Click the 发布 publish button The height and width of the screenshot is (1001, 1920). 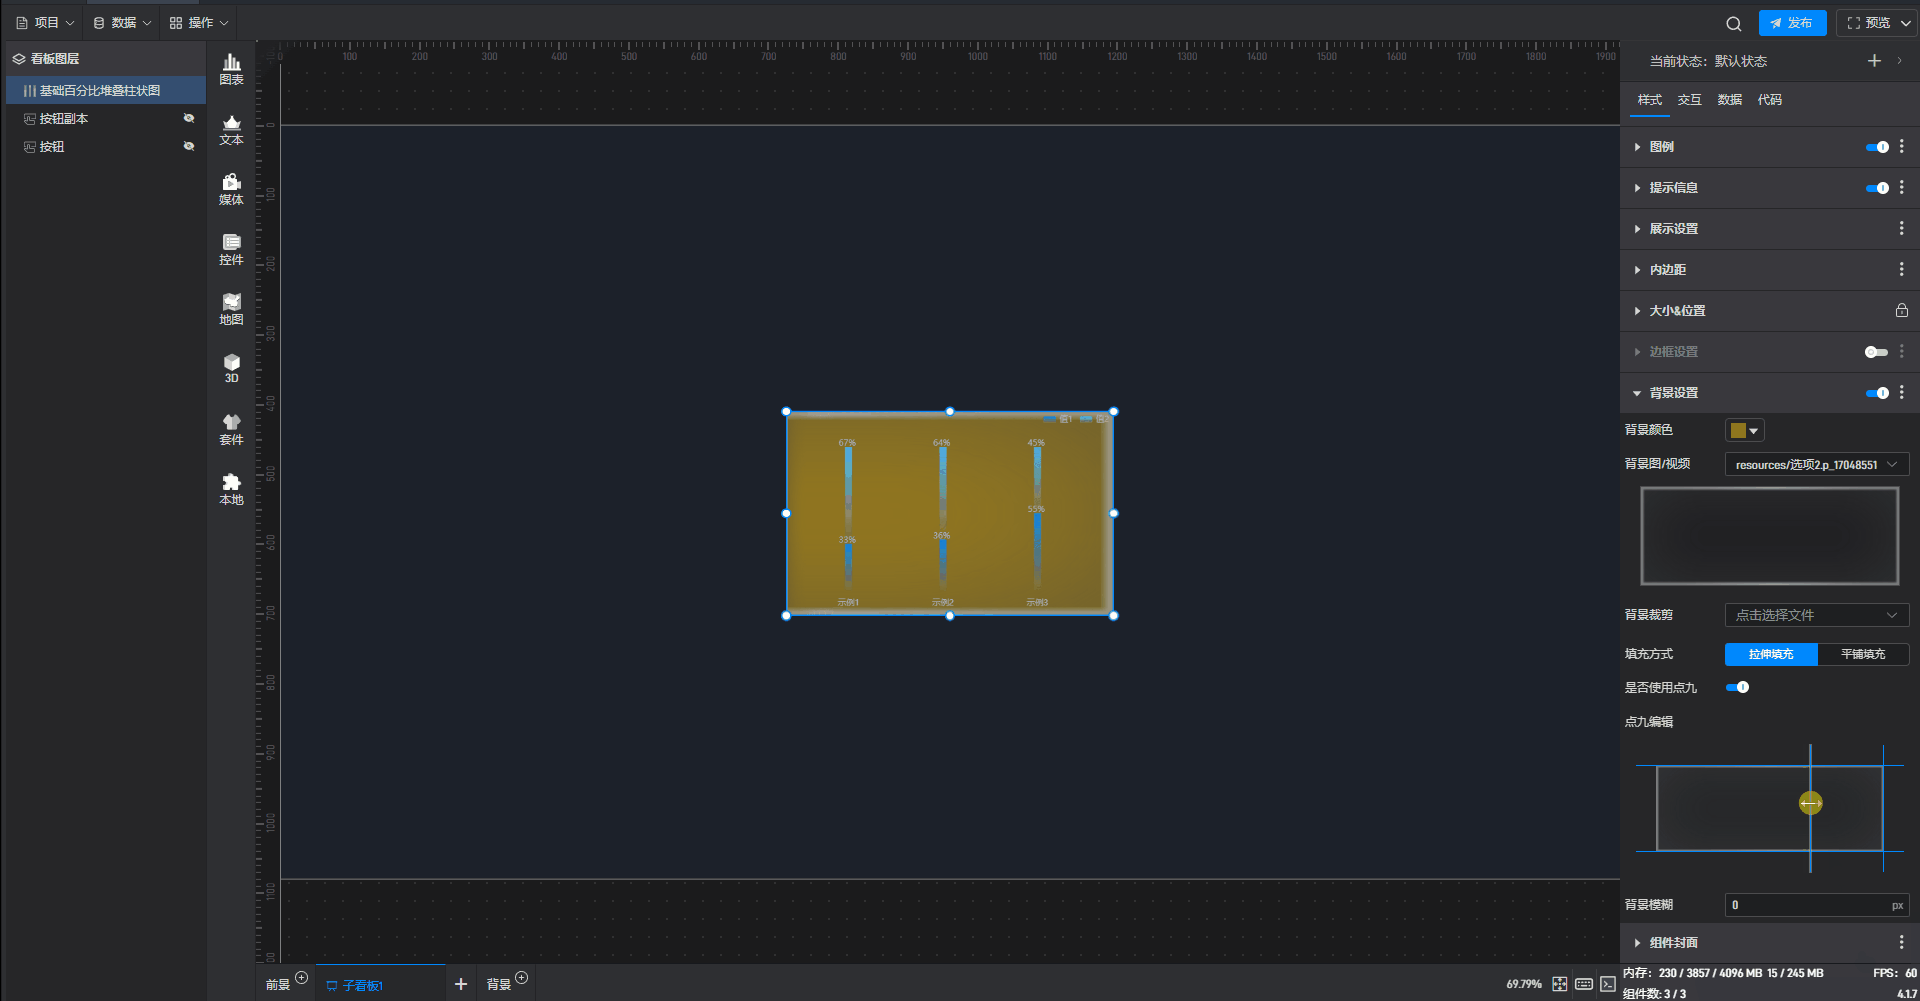[1791, 23]
